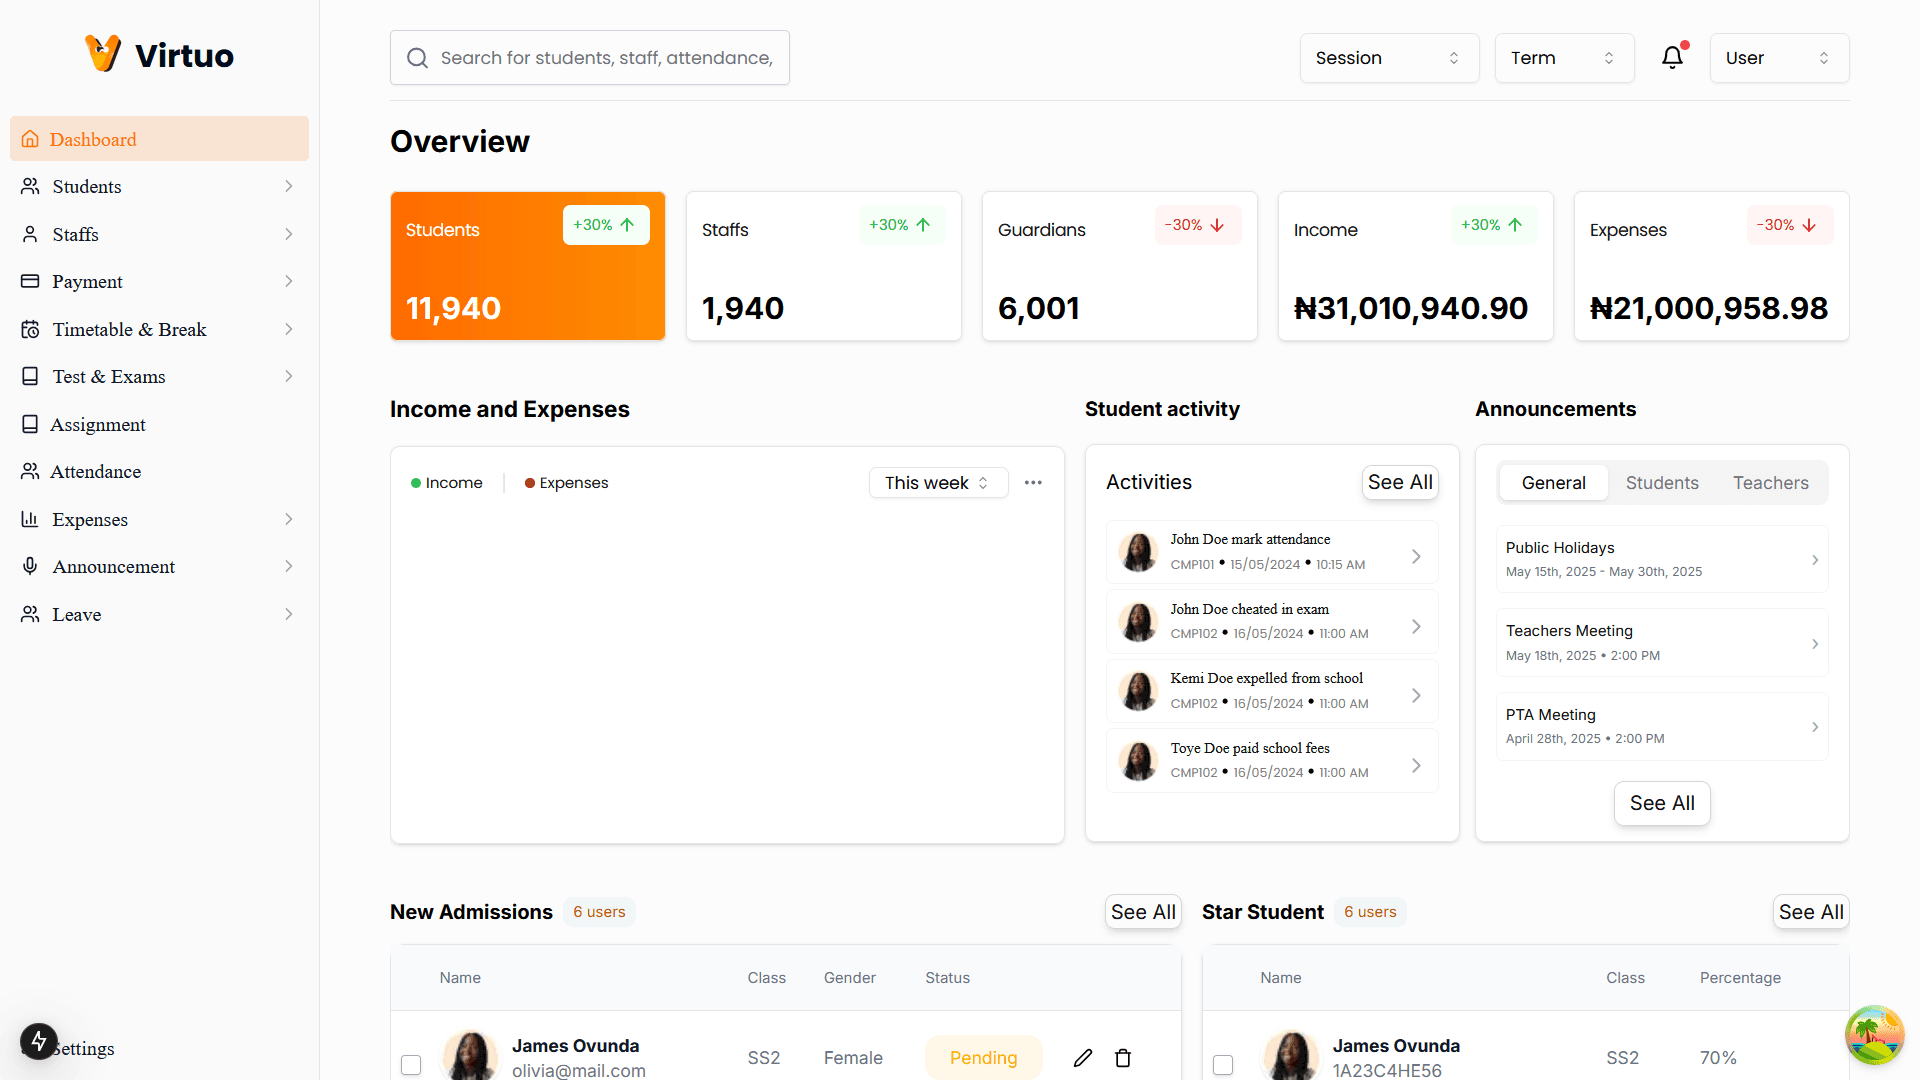
Task: Click the search students input field
Action: 589,58
